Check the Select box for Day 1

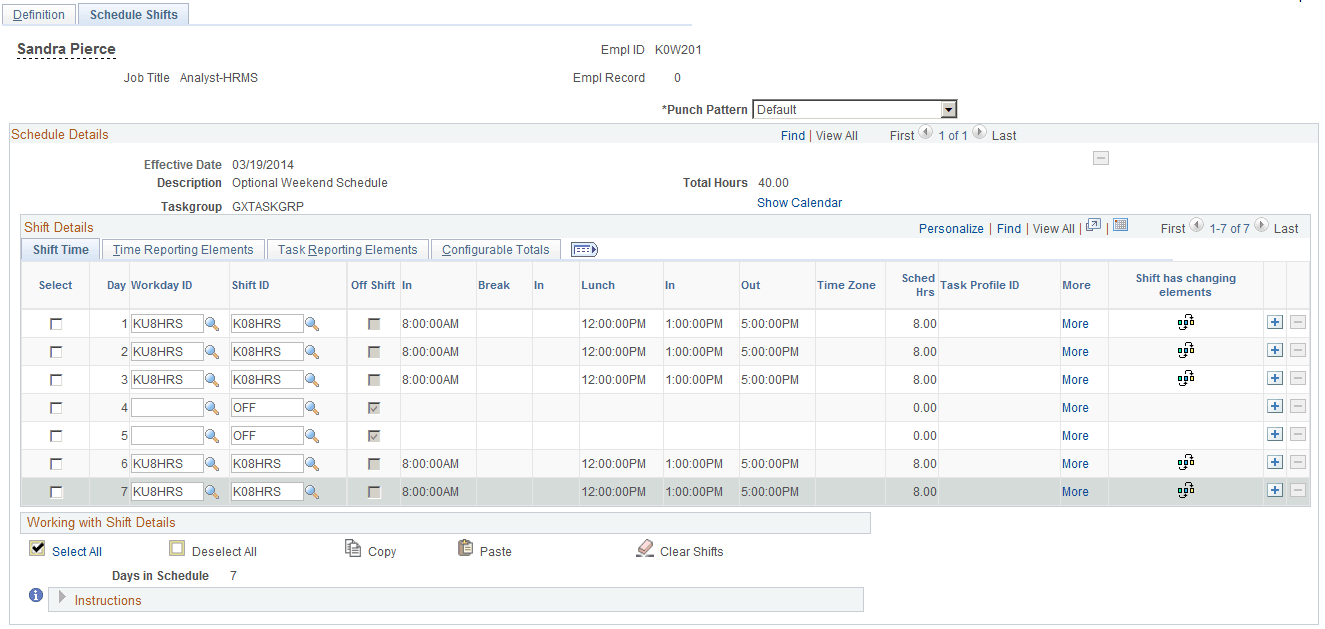click(x=55, y=323)
